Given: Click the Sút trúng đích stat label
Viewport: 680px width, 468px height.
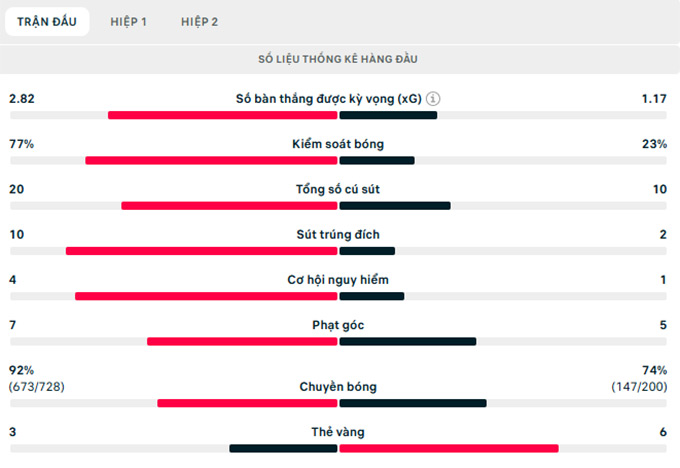Looking at the screenshot, I should (339, 234).
